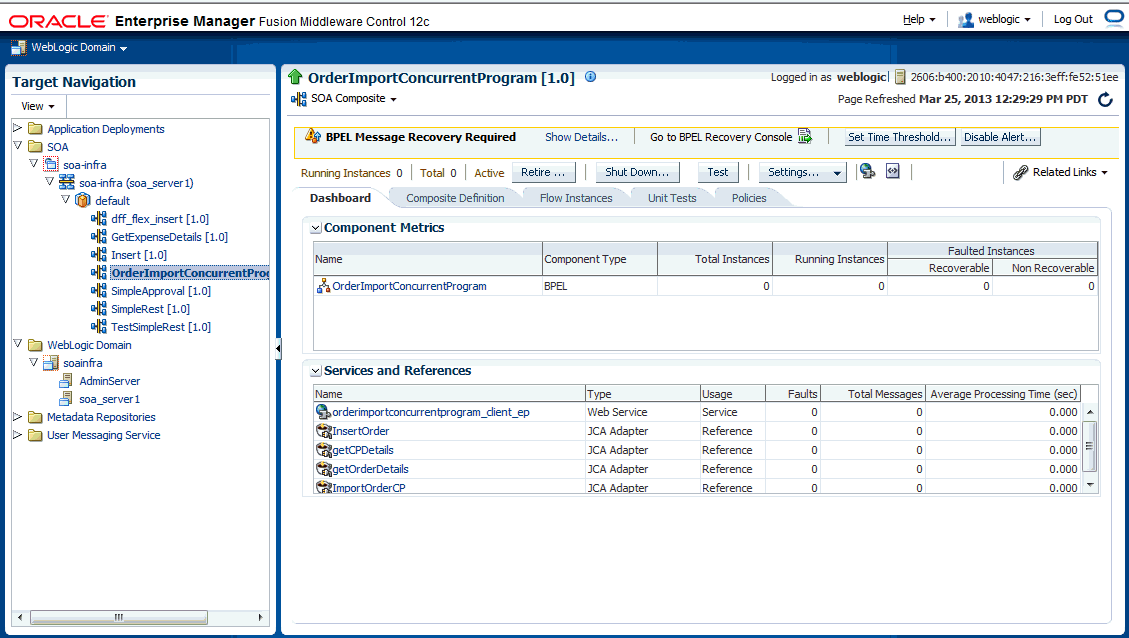The height and width of the screenshot is (638, 1129).
Task: Click the navigation tree horizontal scrollbar
Action: [119, 617]
